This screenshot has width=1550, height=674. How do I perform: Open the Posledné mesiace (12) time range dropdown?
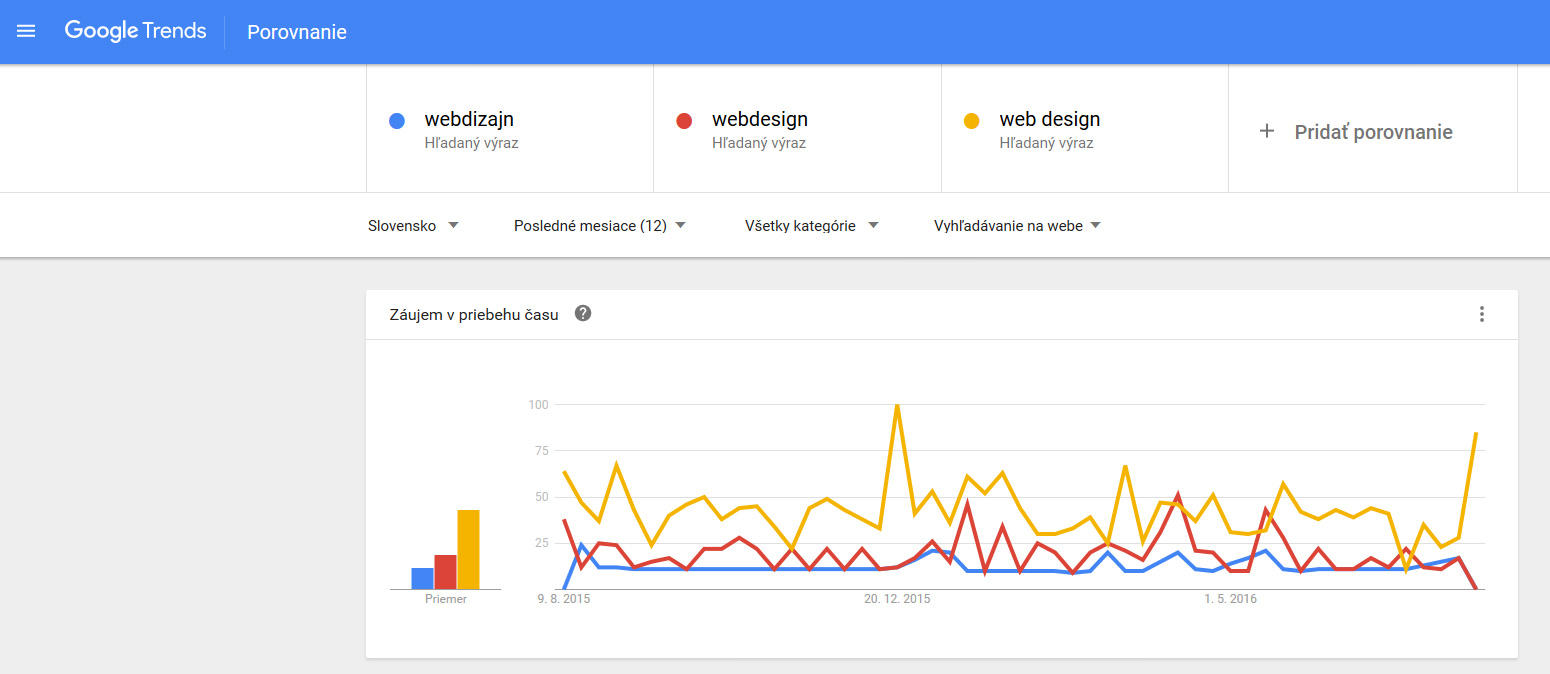[600, 225]
